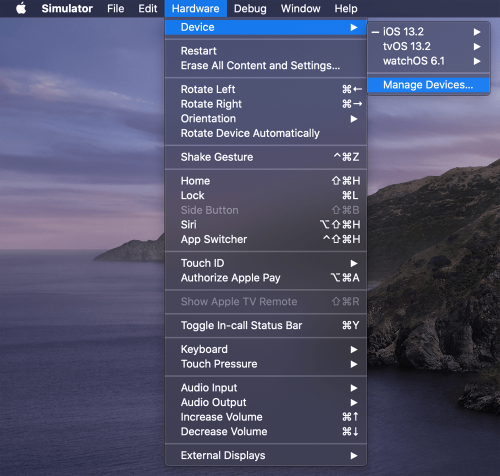Toggle Rotate Device Automatically option
This screenshot has height=476, width=500.
pyautogui.click(x=266, y=133)
